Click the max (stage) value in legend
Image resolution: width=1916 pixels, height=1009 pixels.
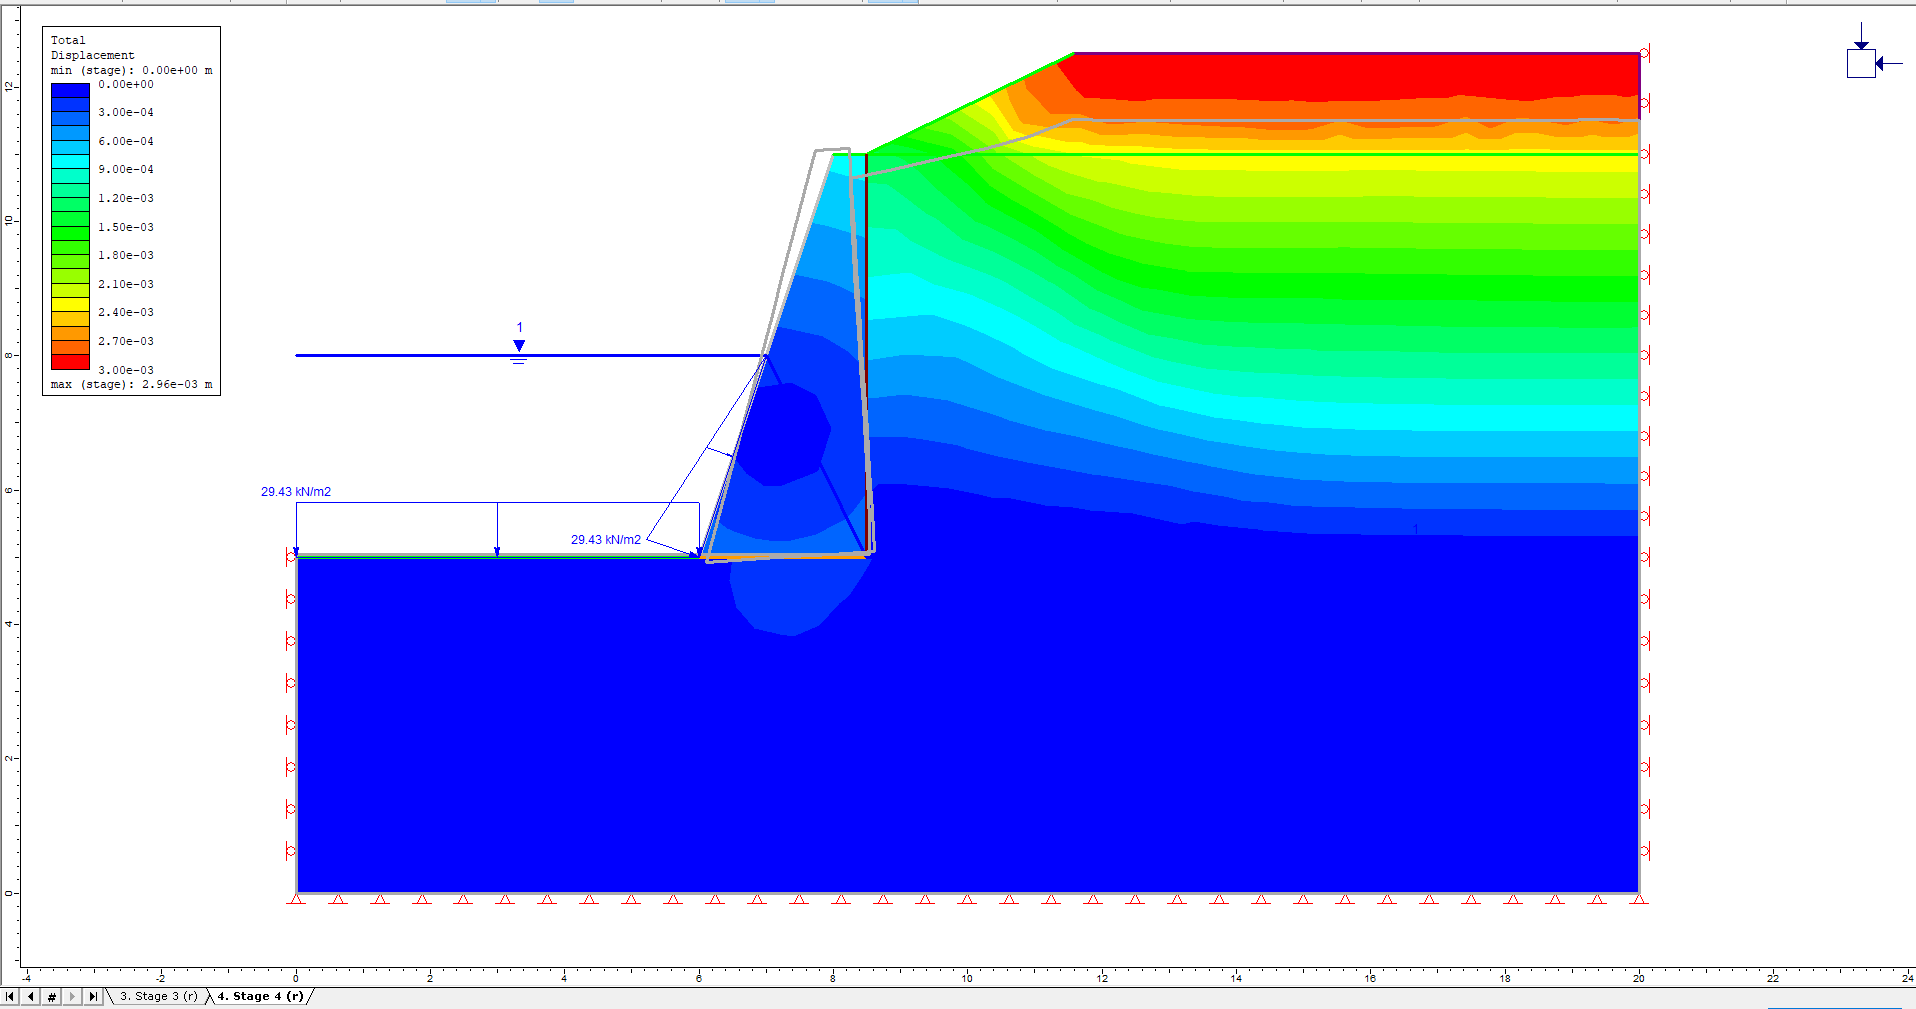coord(131,385)
